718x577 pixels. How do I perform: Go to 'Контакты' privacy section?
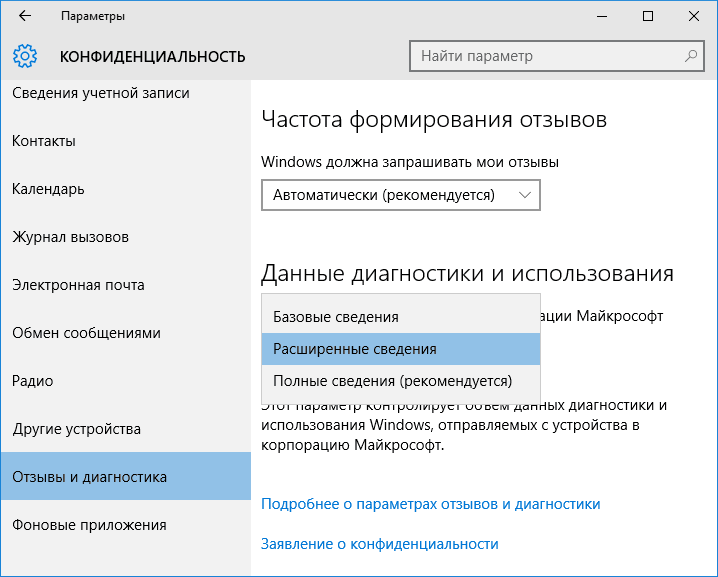[x=44, y=141]
